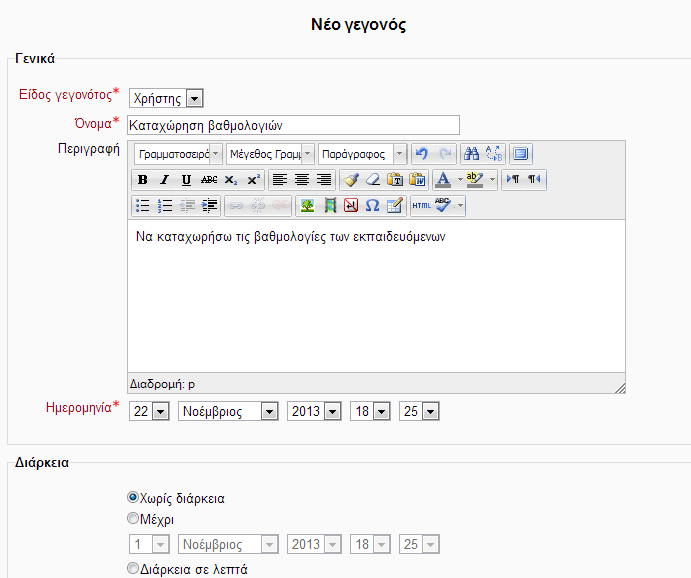
Task: Open the Μέγεθος Γραμμ font size dropdown
Action: [x=270, y=154]
